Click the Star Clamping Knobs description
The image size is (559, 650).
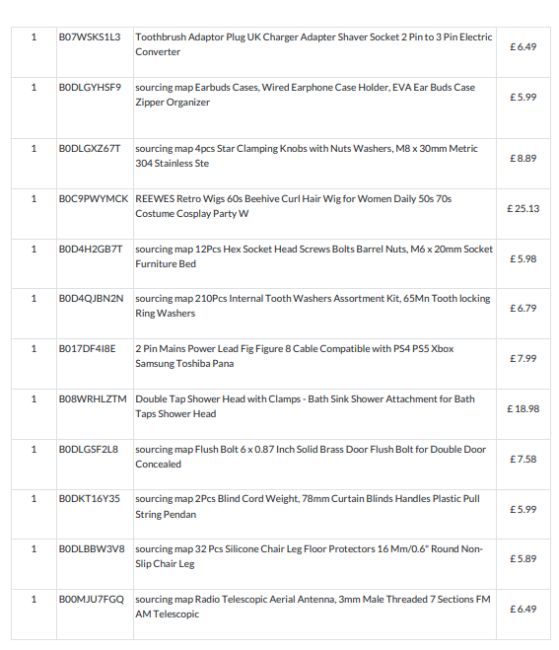point(306,156)
